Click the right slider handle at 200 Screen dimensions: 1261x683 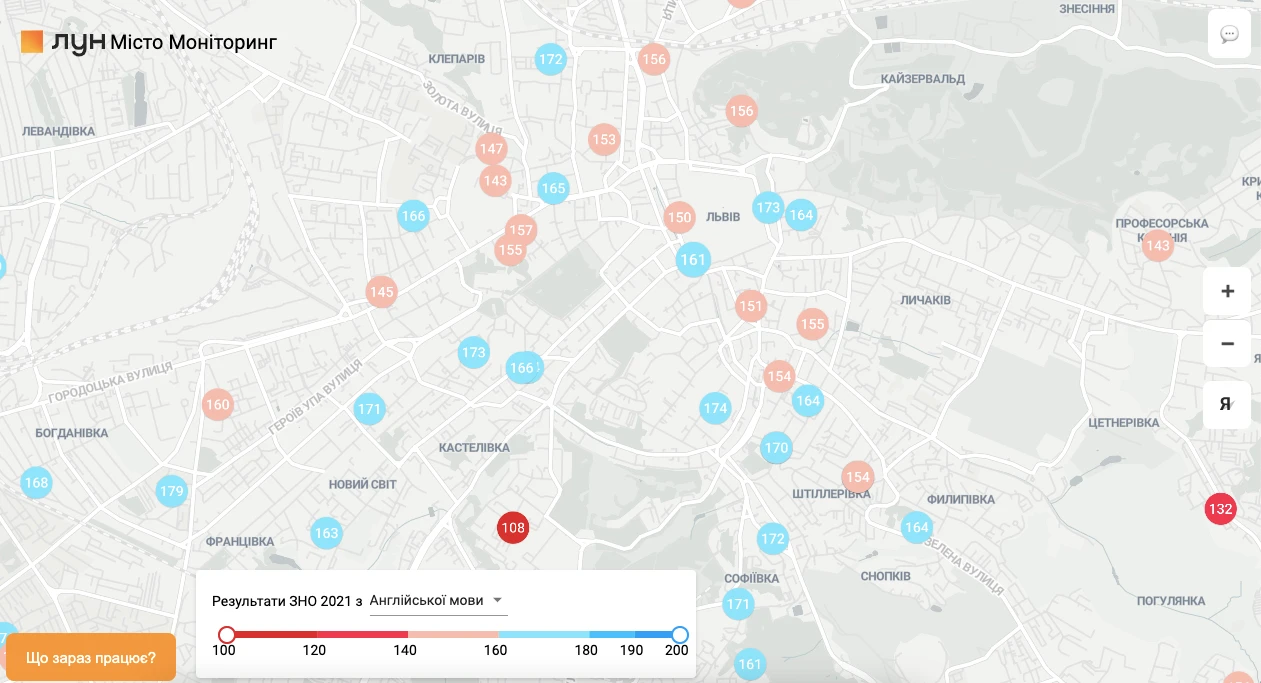point(680,634)
